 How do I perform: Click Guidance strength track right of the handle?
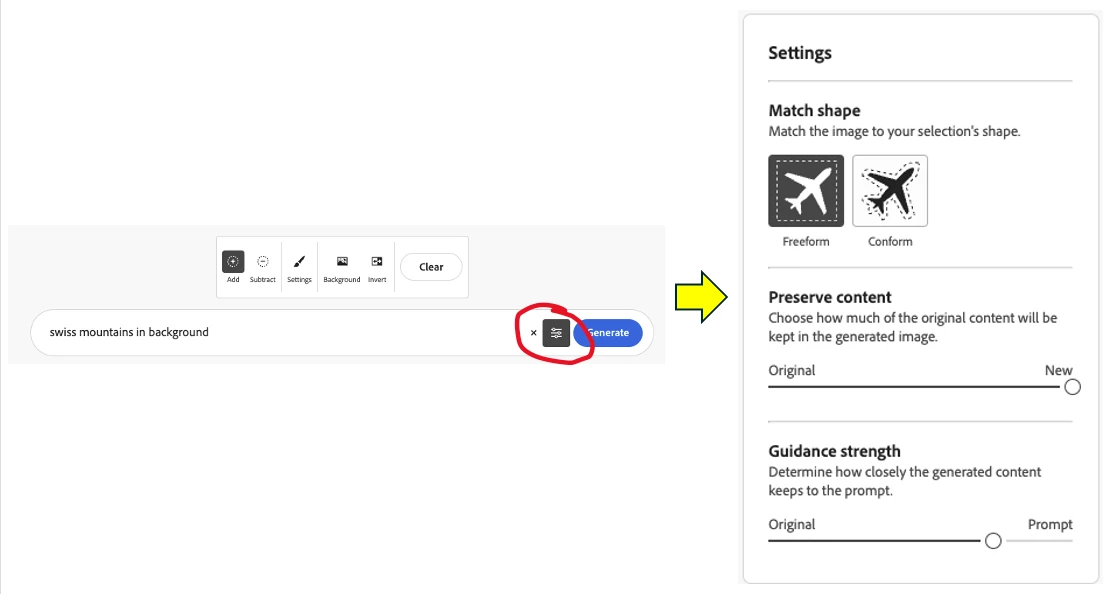coord(1039,541)
